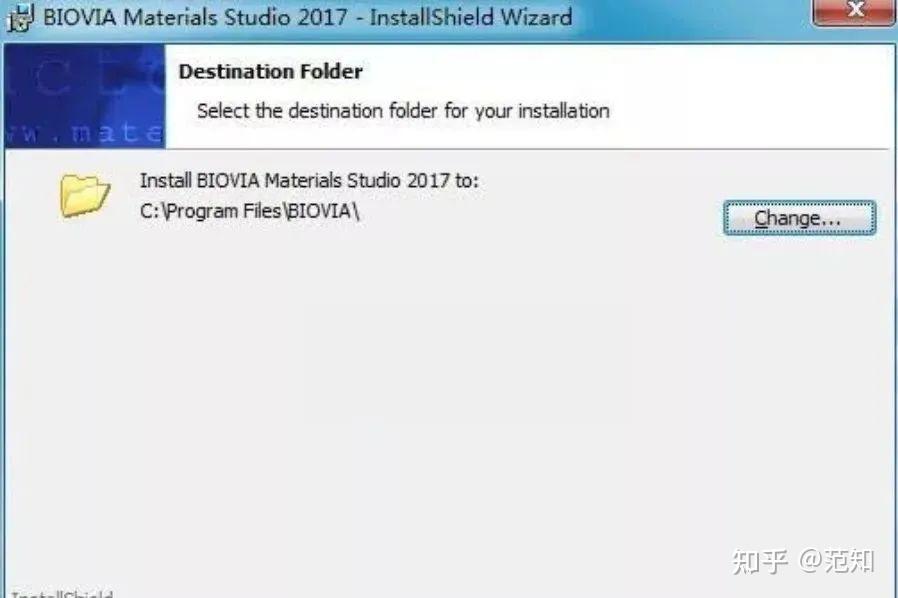The height and width of the screenshot is (598, 898).
Task: Close the InstallShield Wizard window
Action: pos(855,11)
